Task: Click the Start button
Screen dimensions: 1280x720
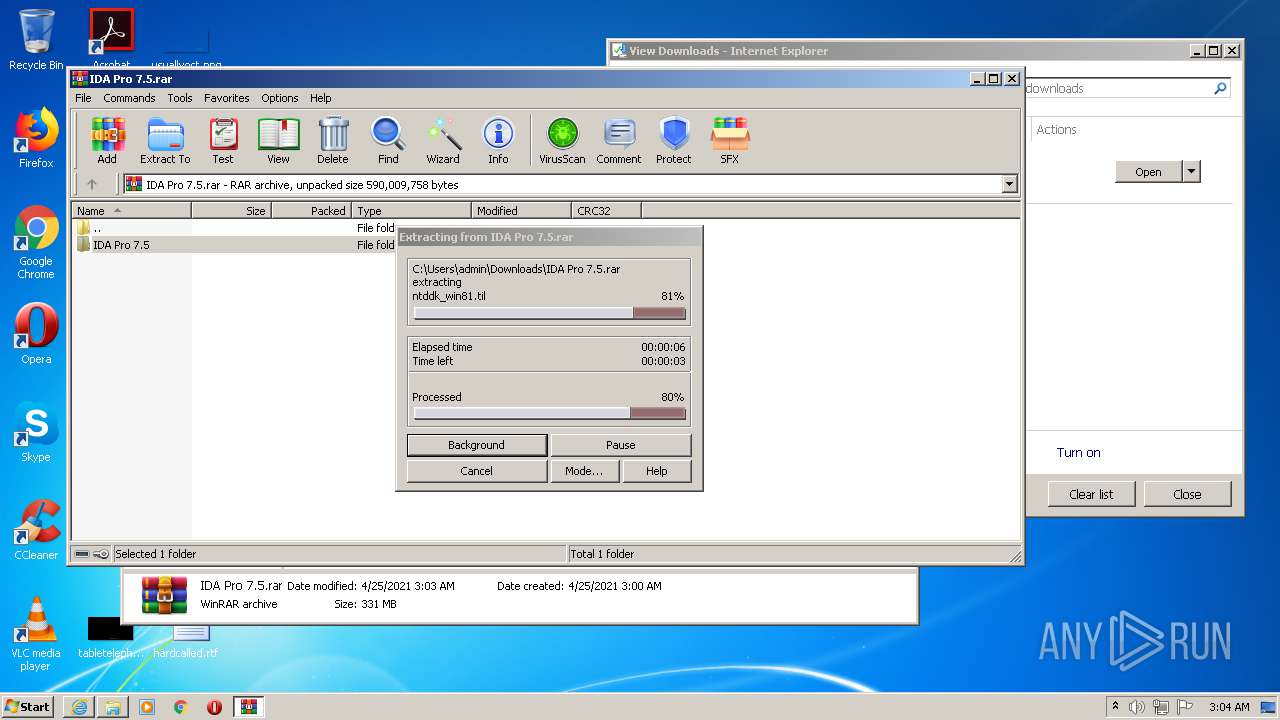Action: 27,706
